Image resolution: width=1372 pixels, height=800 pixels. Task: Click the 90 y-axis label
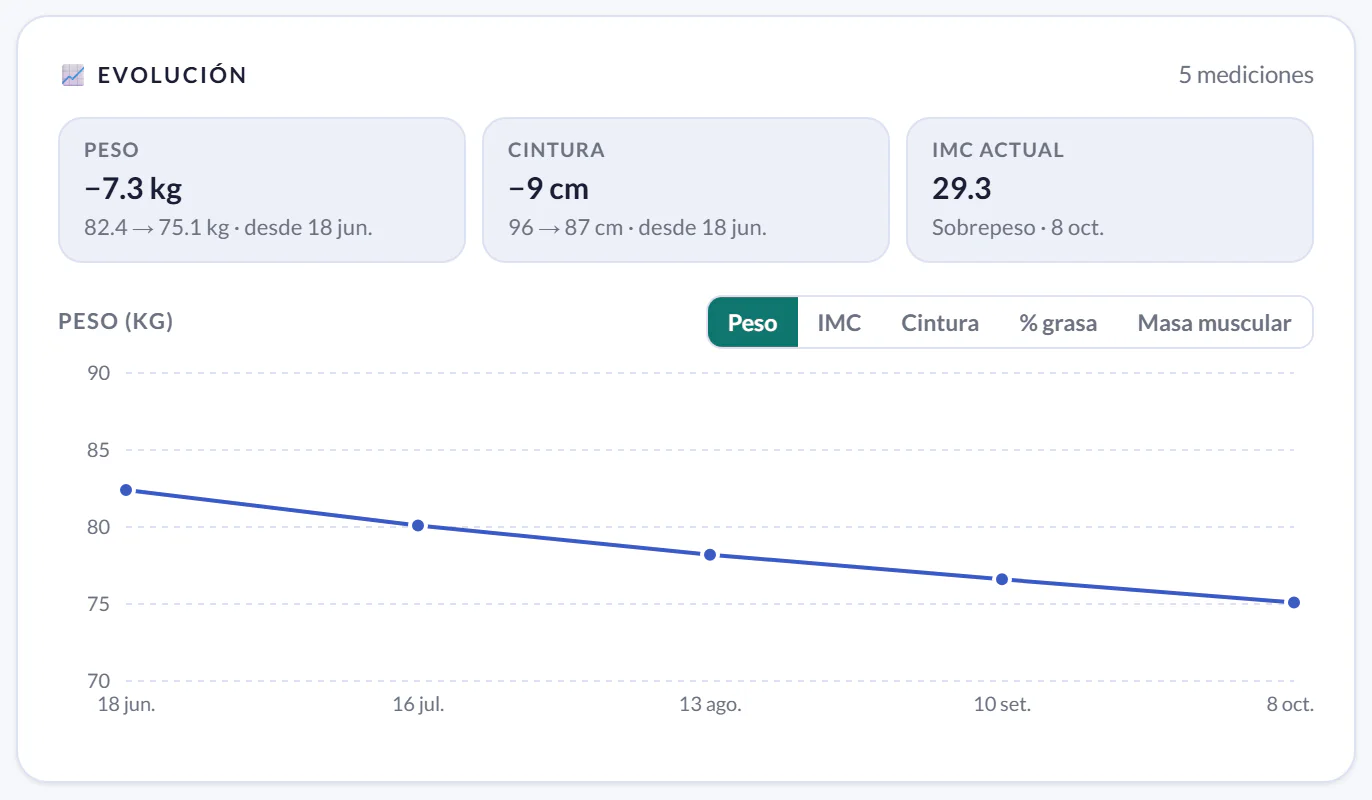[x=98, y=373]
